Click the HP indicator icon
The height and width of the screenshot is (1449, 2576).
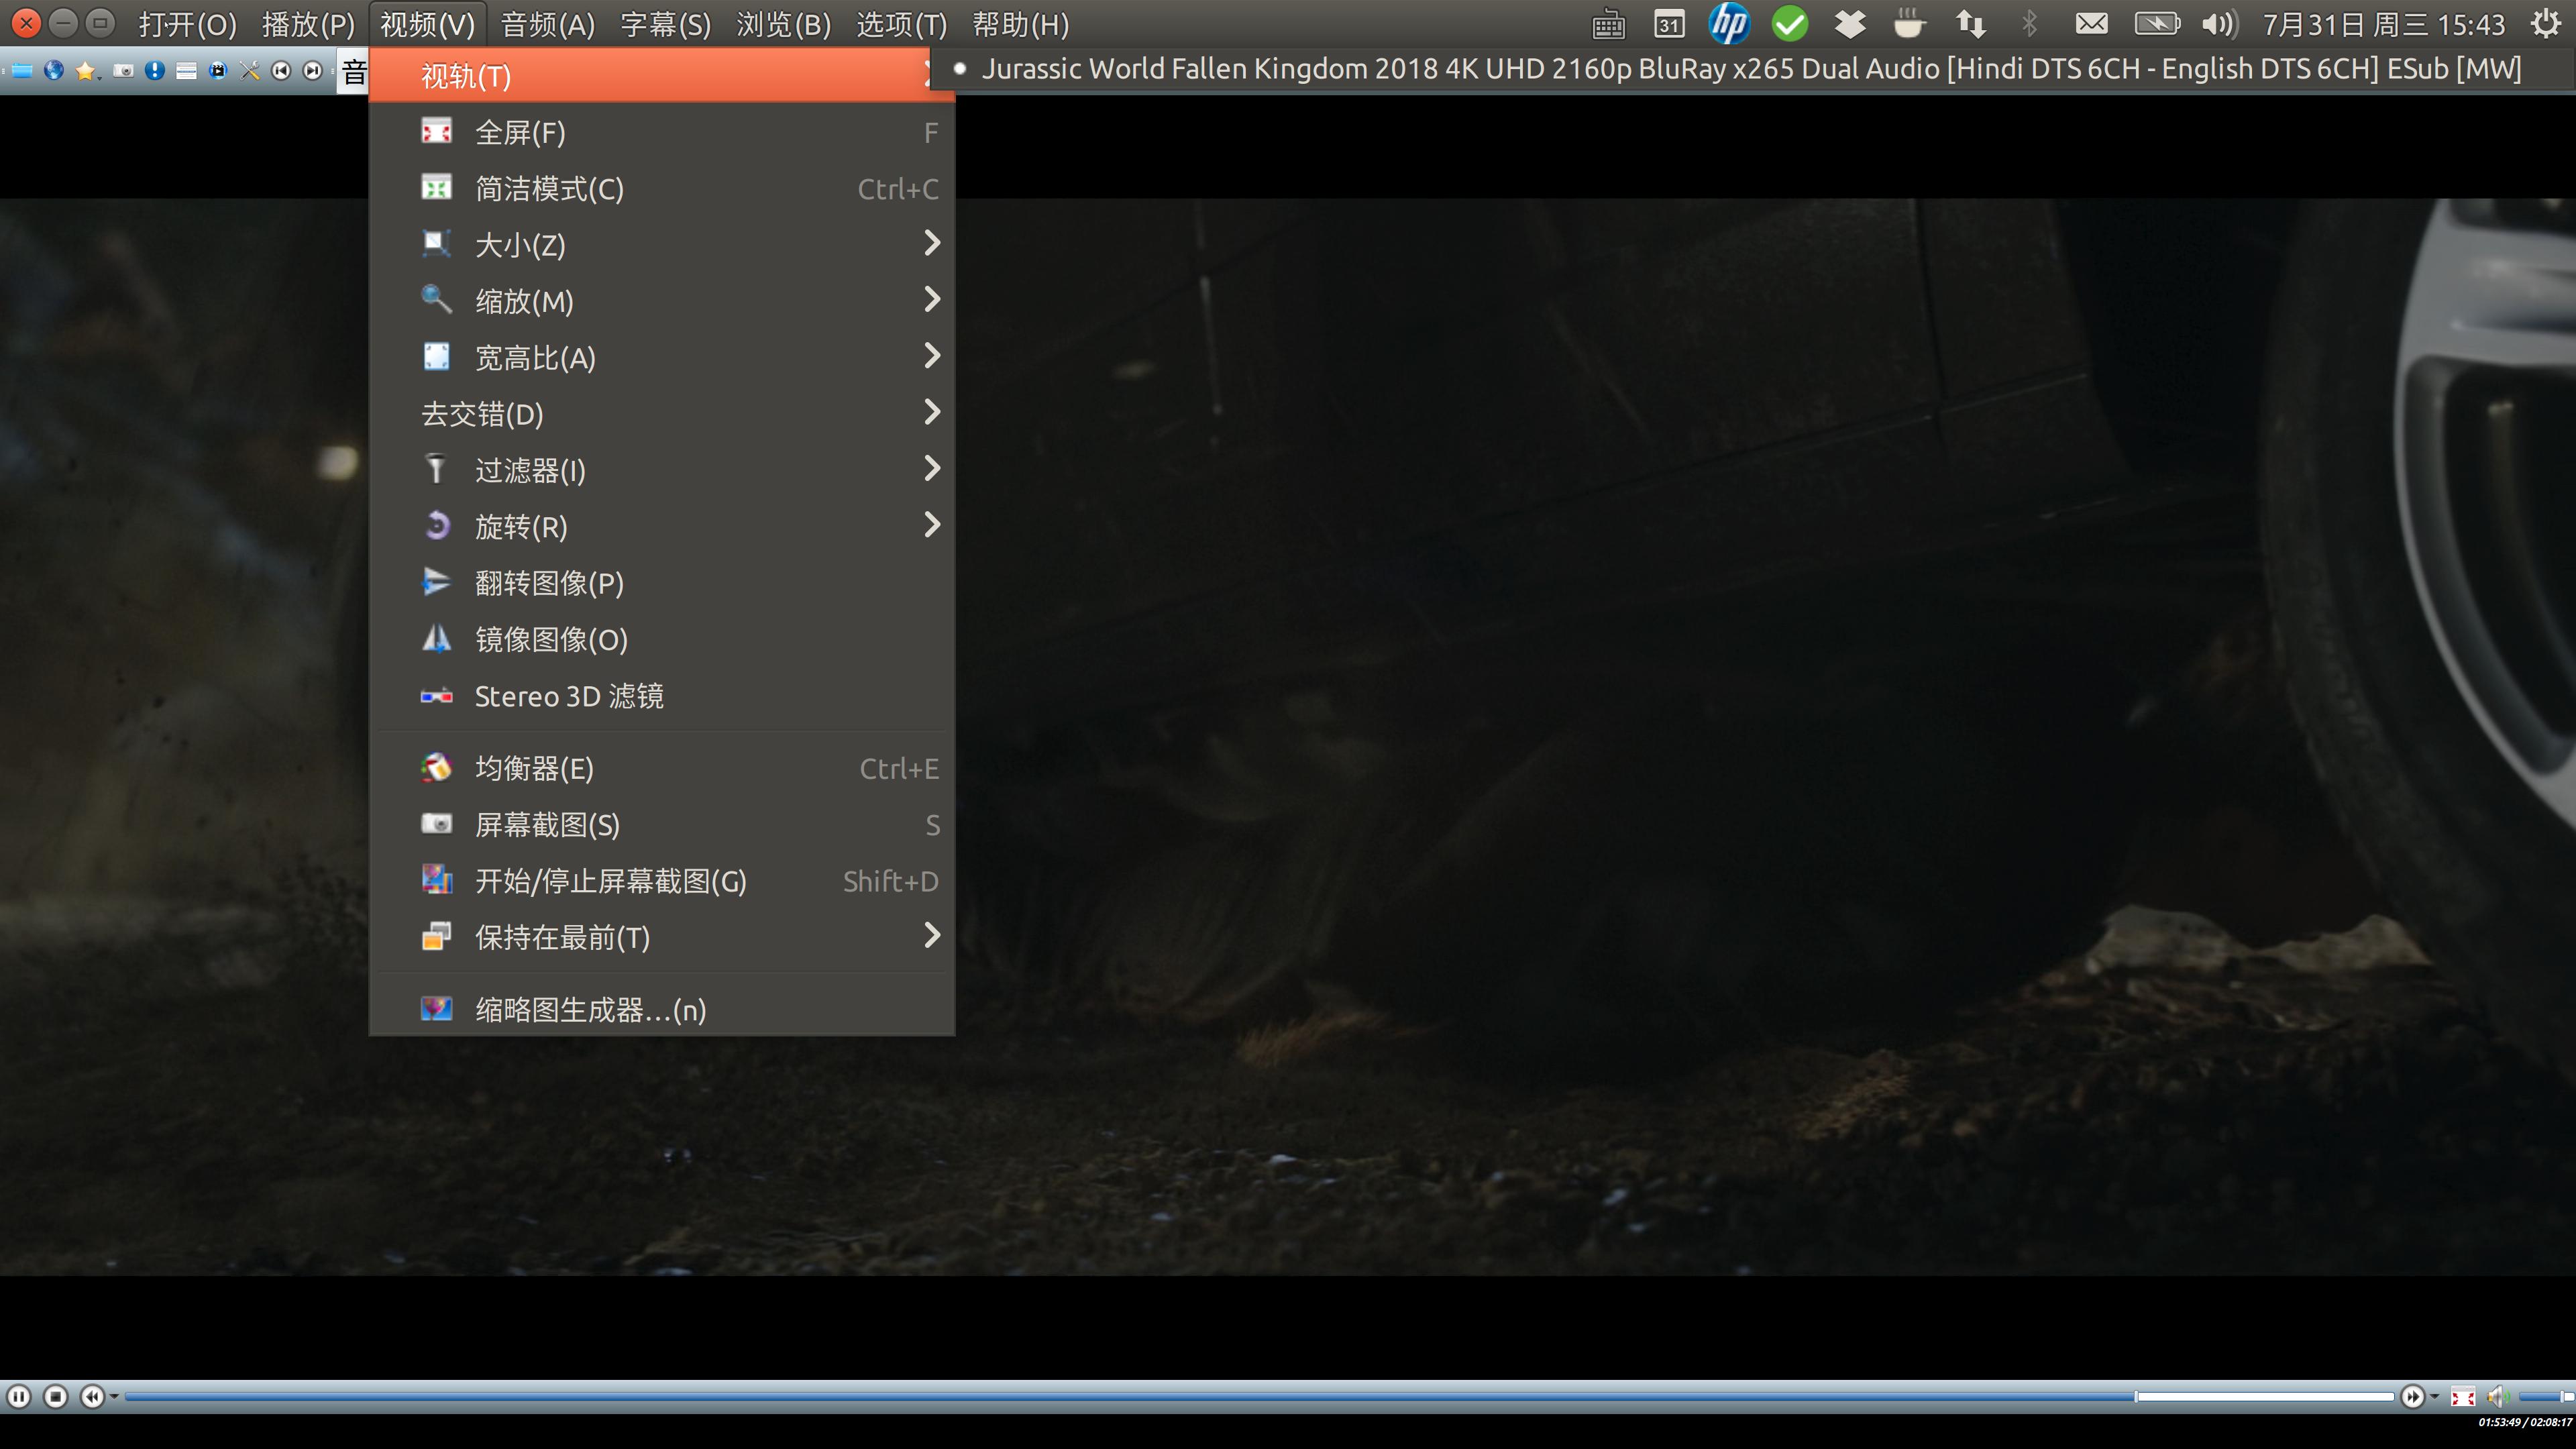[1729, 24]
